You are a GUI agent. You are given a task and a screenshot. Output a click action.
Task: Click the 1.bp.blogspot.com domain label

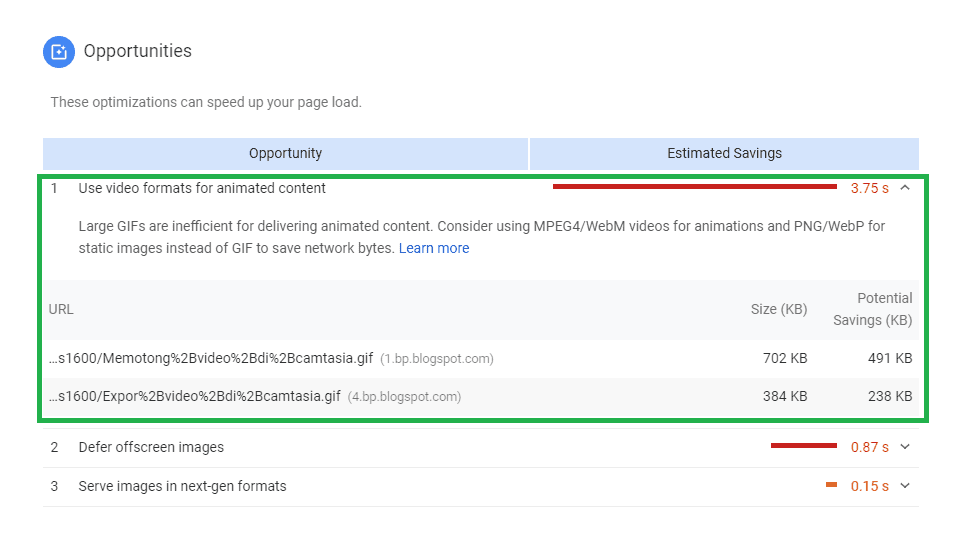coord(437,359)
